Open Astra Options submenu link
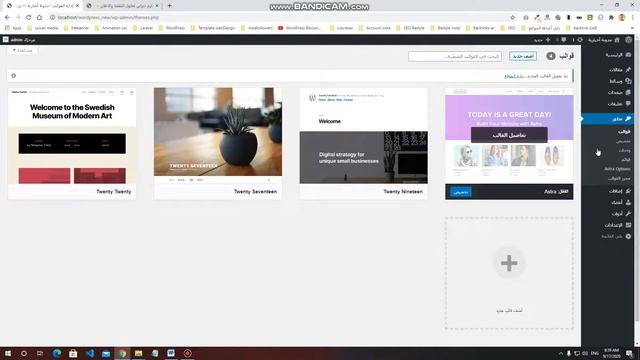640x360 pixels. (x=617, y=169)
